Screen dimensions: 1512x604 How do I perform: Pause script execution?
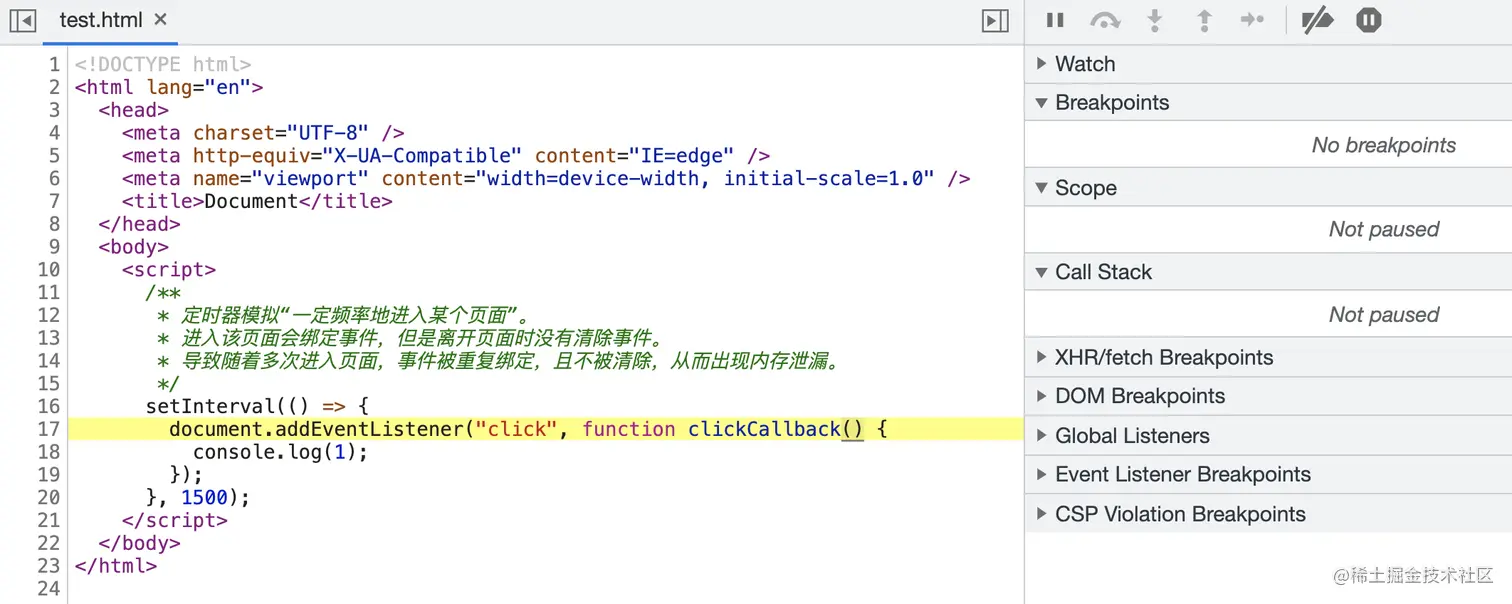(x=1055, y=20)
